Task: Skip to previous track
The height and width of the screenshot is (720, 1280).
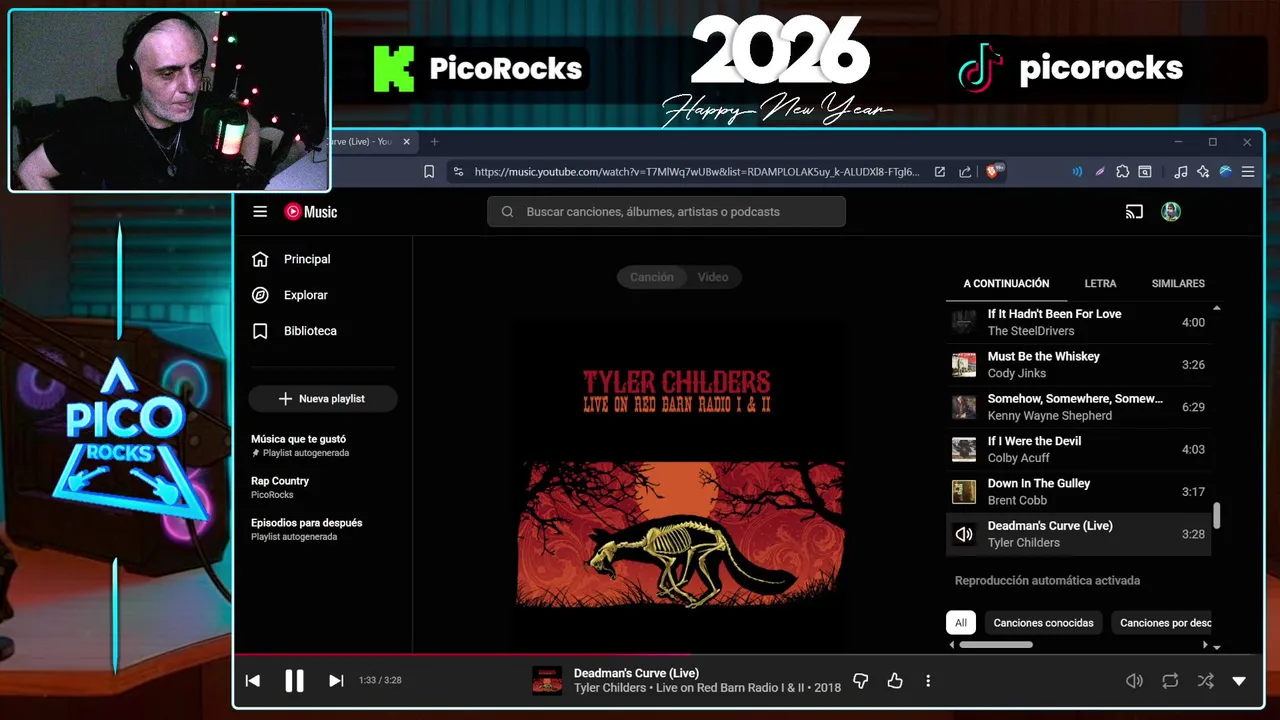Action: [x=253, y=681]
